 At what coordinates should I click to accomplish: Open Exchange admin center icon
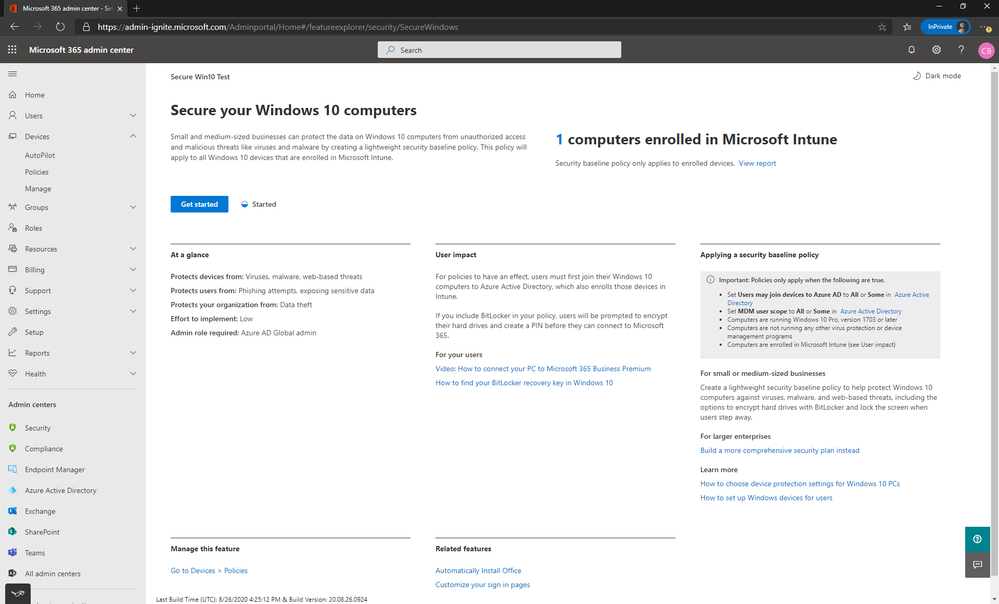12,511
